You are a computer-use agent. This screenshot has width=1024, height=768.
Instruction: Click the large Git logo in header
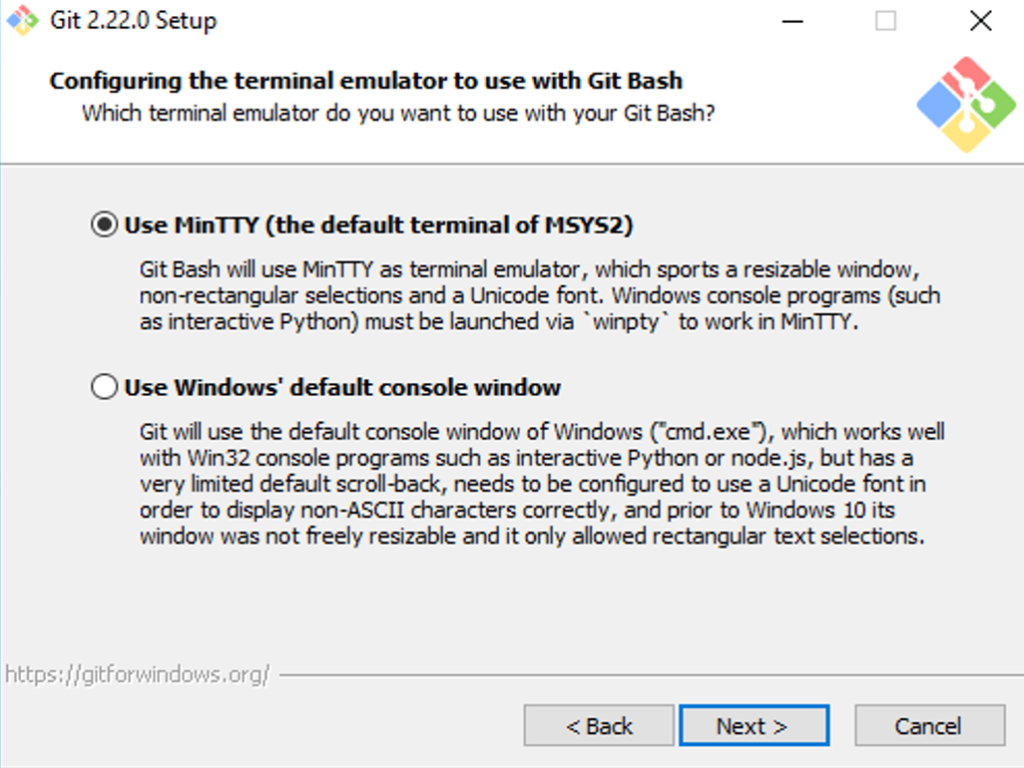[966, 104]
